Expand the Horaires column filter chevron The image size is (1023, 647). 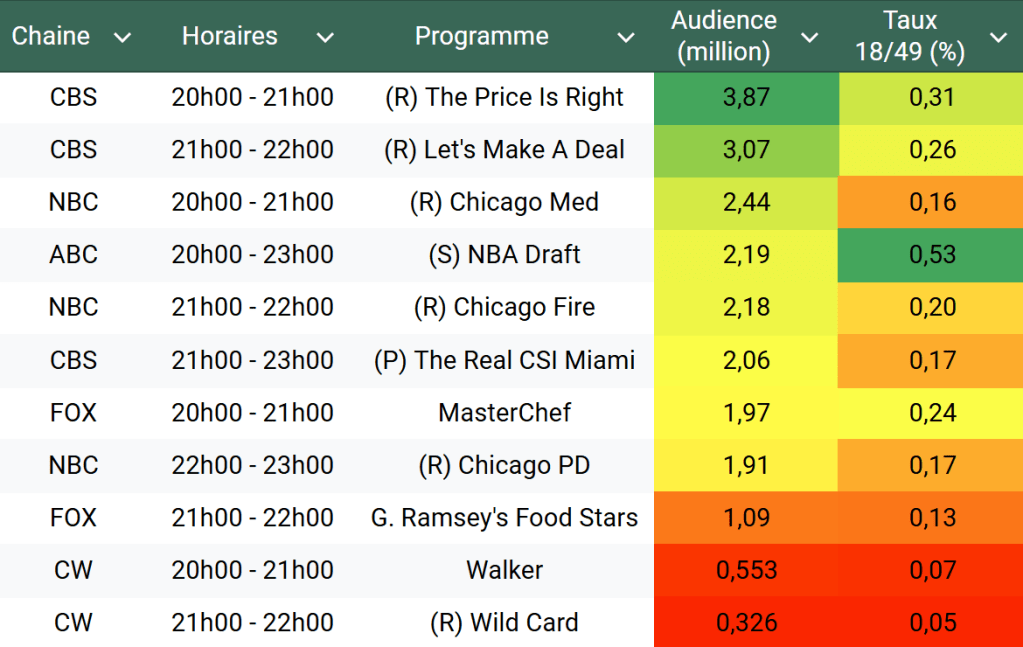point(325,38)
